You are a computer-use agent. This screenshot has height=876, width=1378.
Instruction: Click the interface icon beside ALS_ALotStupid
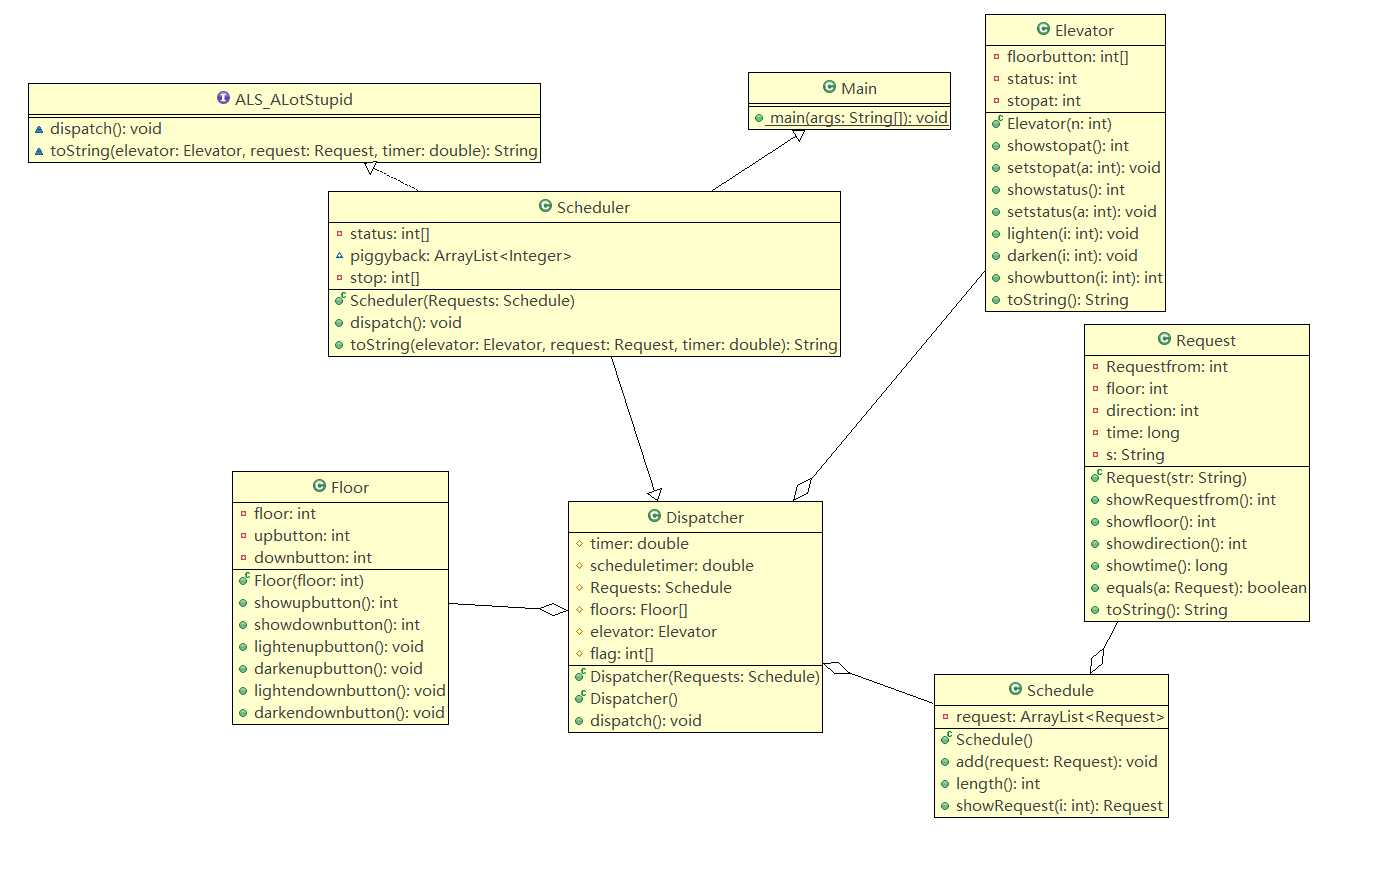click(223, 98)
